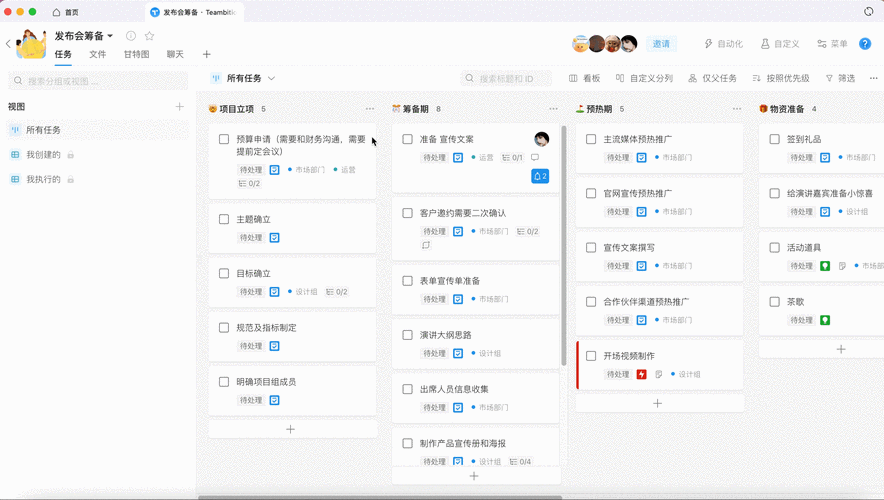Switch to the 聊天 tab
Image resolution: width=884 pixels, height=500 pixels.
click(175, 54)
